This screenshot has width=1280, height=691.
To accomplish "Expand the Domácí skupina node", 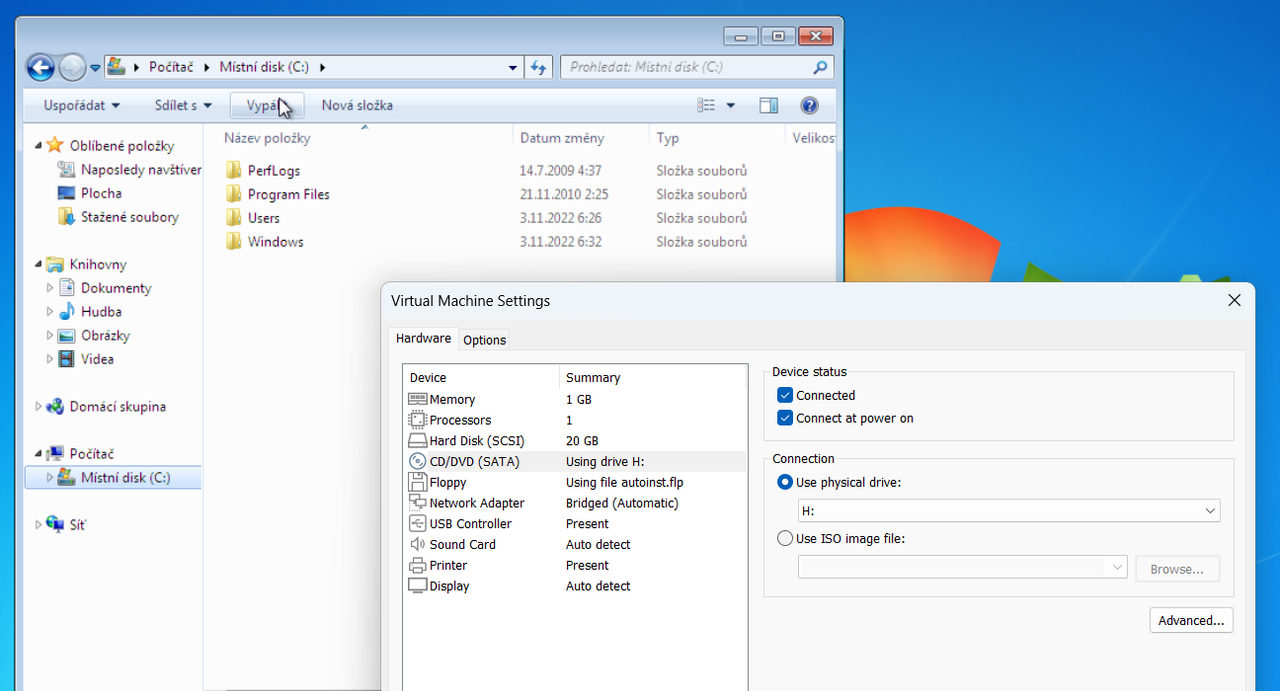I will (39, 407).
